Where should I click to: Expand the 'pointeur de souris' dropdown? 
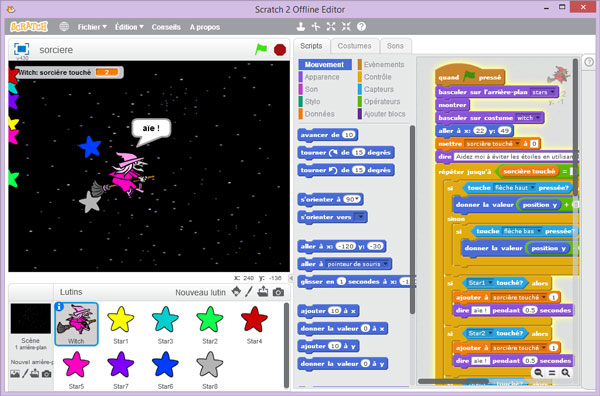tap(386, 264)
